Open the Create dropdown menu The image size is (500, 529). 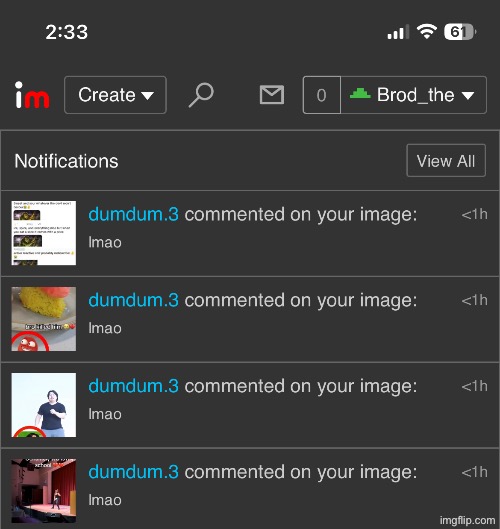coord(115,95)
